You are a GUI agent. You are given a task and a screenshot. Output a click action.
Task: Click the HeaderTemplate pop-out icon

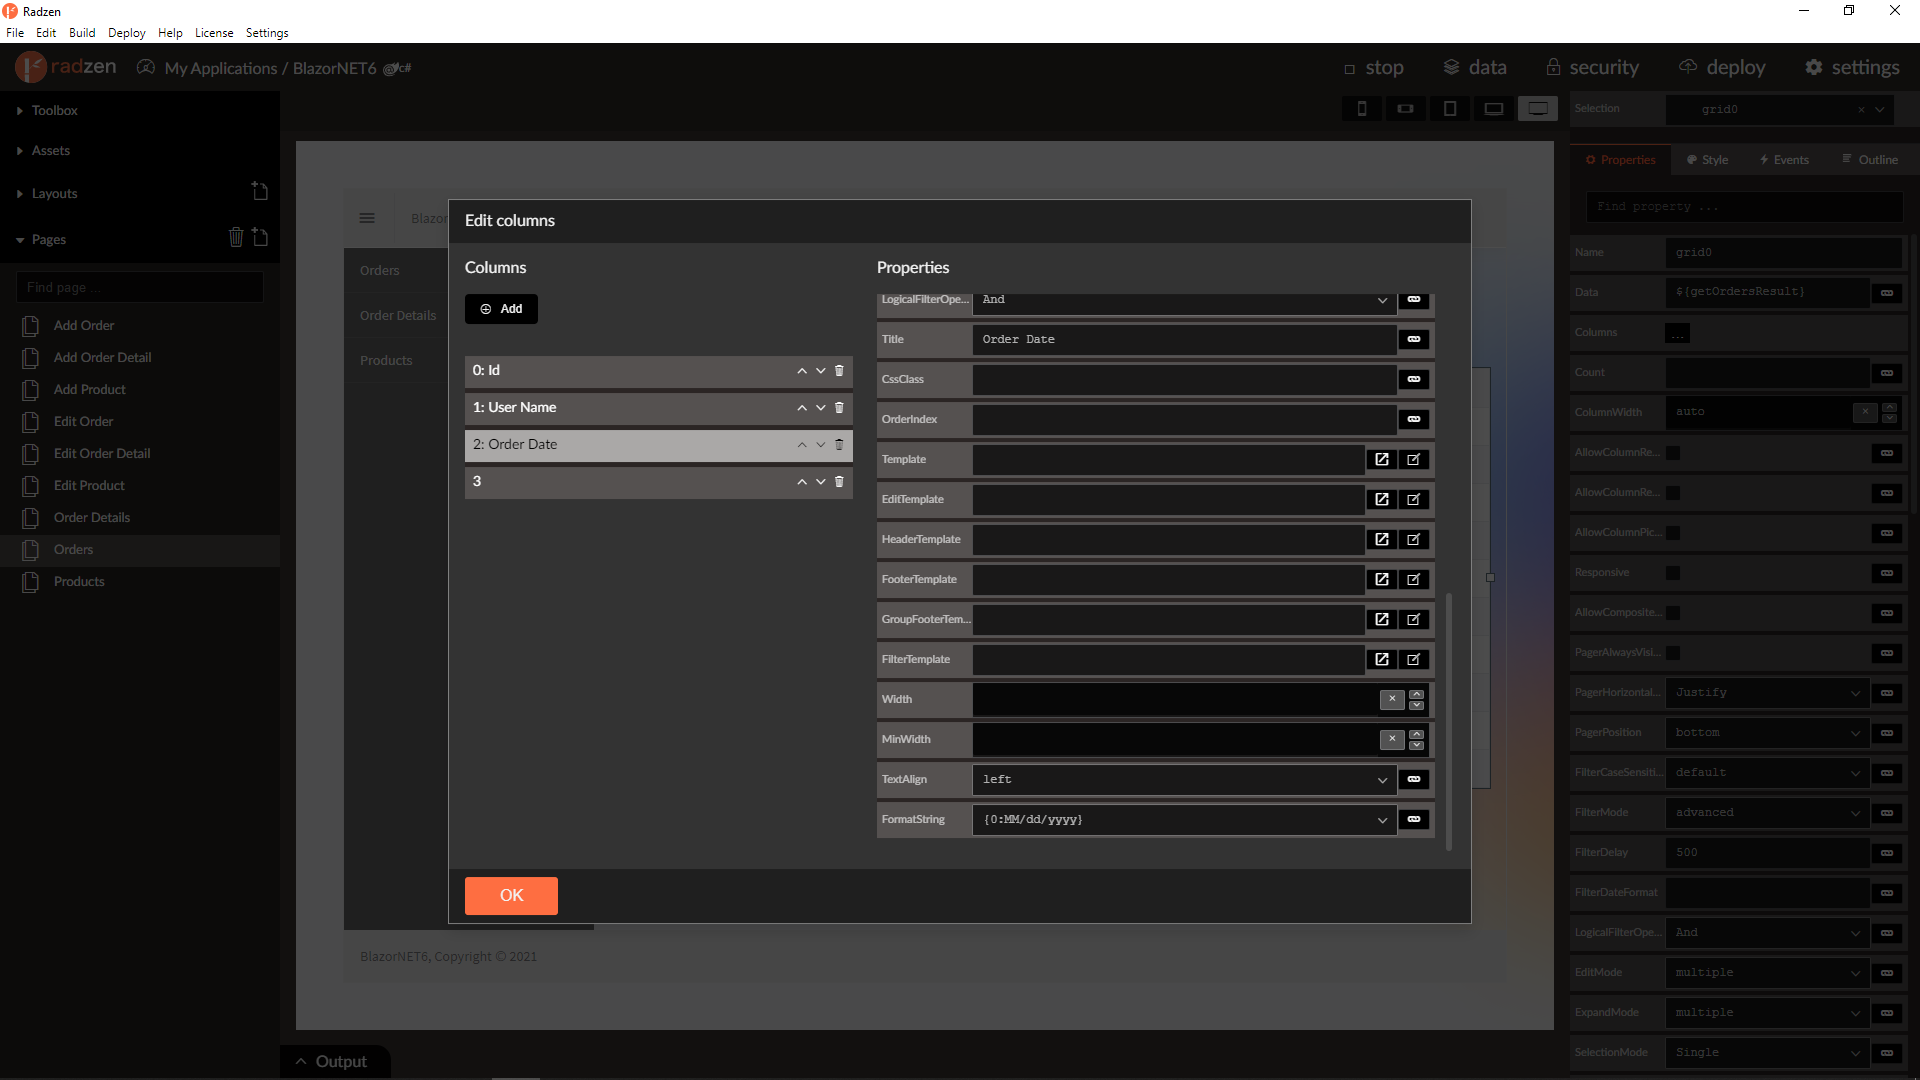coord(1382,539)
